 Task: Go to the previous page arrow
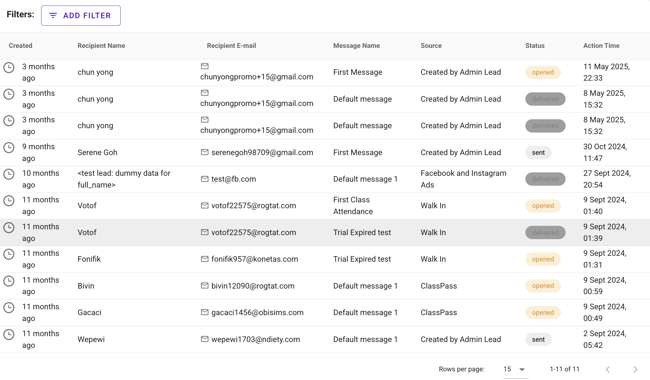tap(608, 369)
